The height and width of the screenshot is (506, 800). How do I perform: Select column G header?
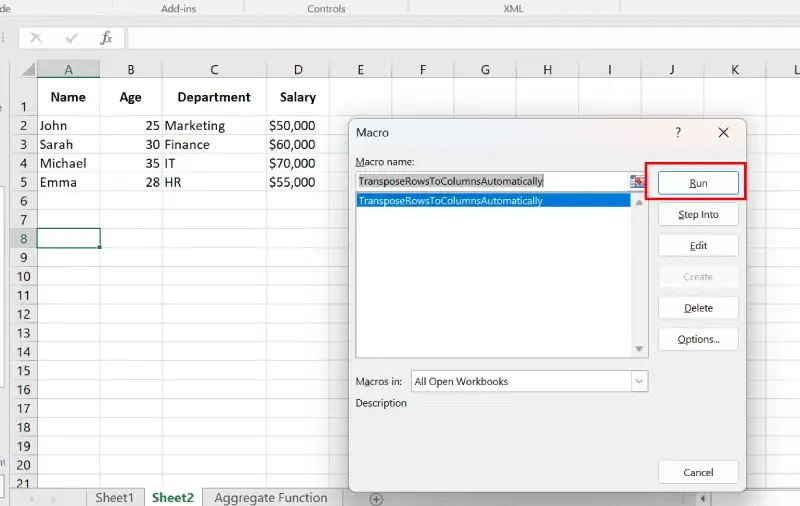[x=485, y=69]
